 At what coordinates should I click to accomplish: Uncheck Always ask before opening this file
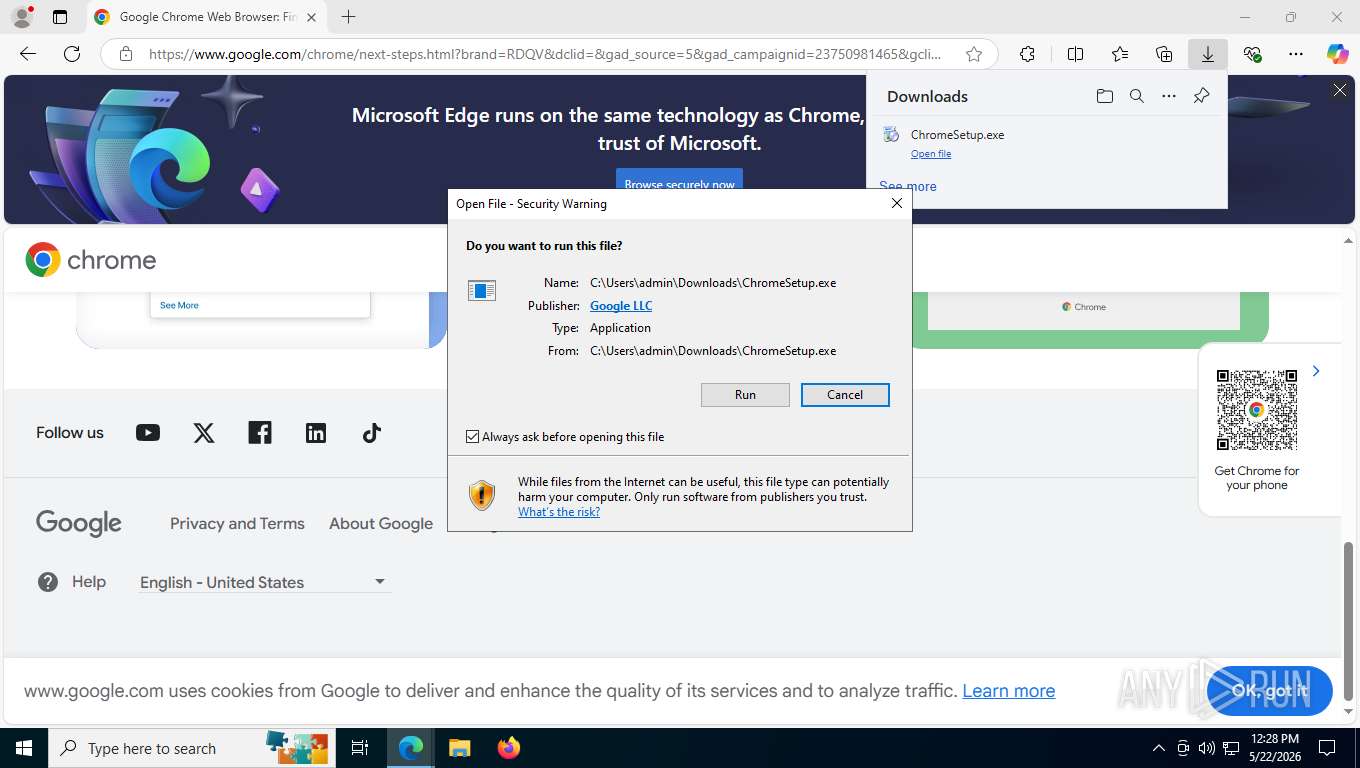(473, 437)
